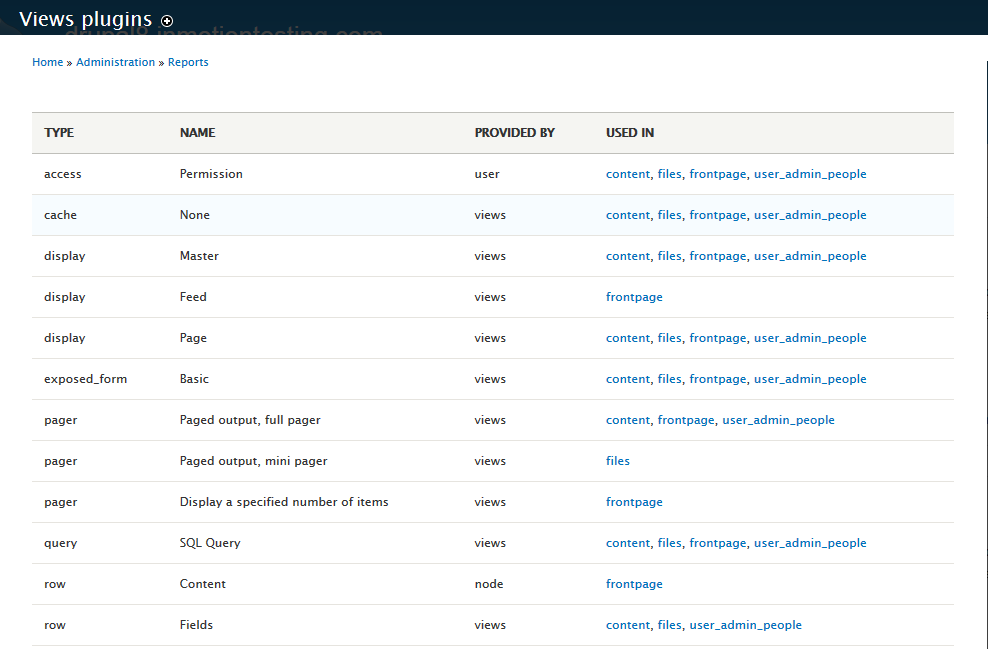
Task: Open content view in Permission row
Action: [x=627, y=174]
